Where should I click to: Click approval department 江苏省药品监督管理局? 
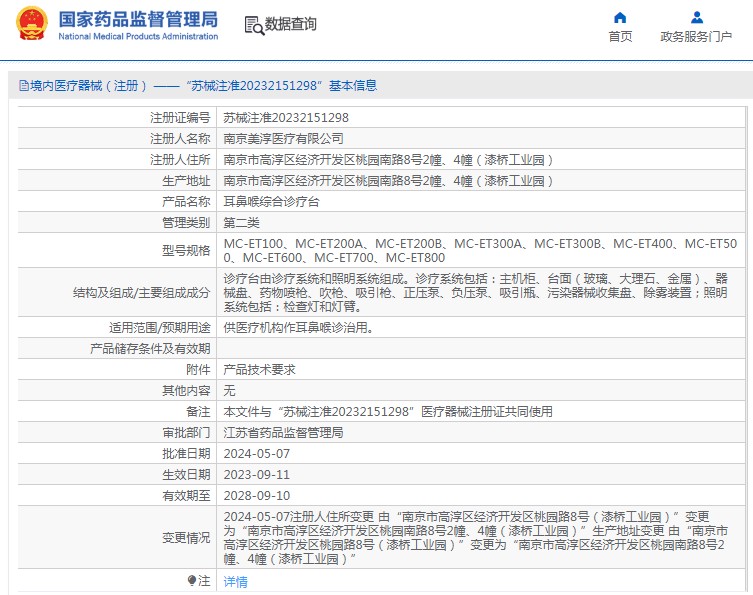[x=283, y=433]
